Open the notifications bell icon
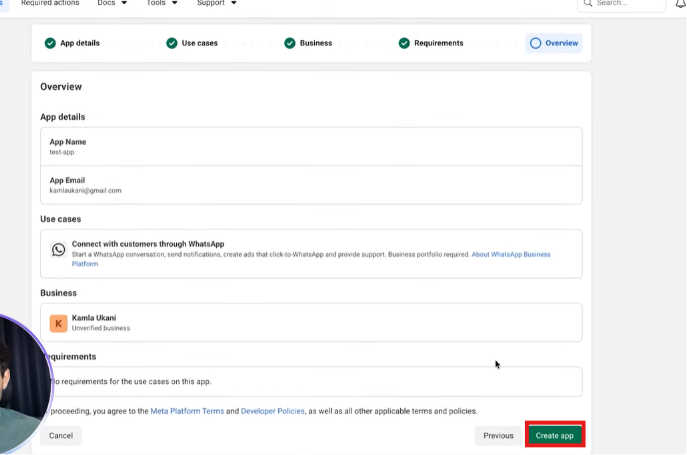The width and height of the screenshot is (687, 455). coord(680,4)
